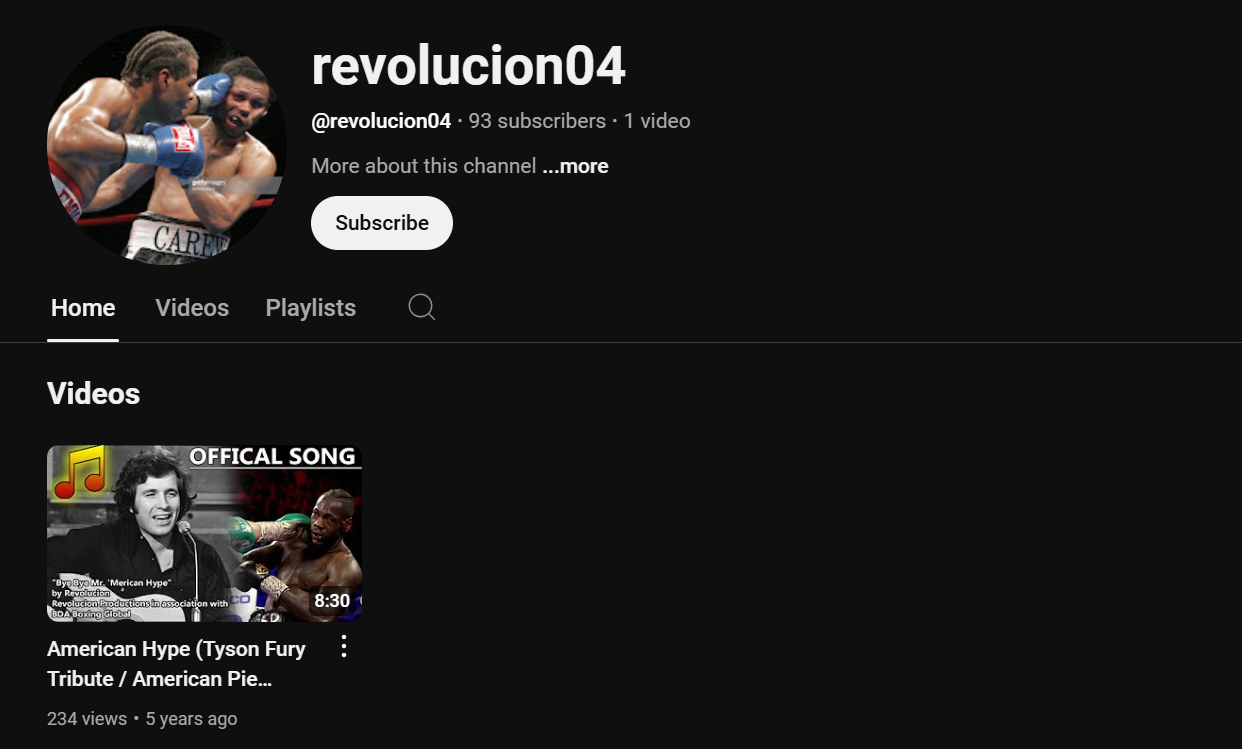Open the 'American Hype (Tyson Fury Tribute' title link
1242x749 pixels.
click(177, 664)
